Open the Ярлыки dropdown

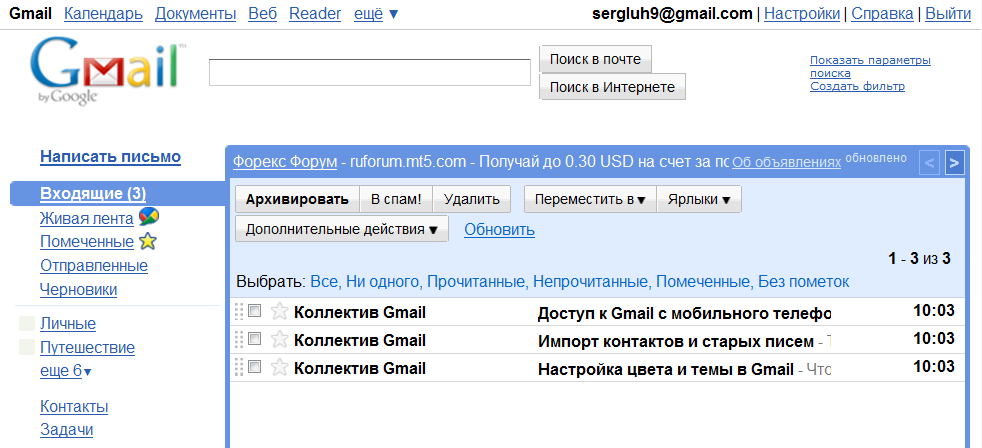(699, 199)
